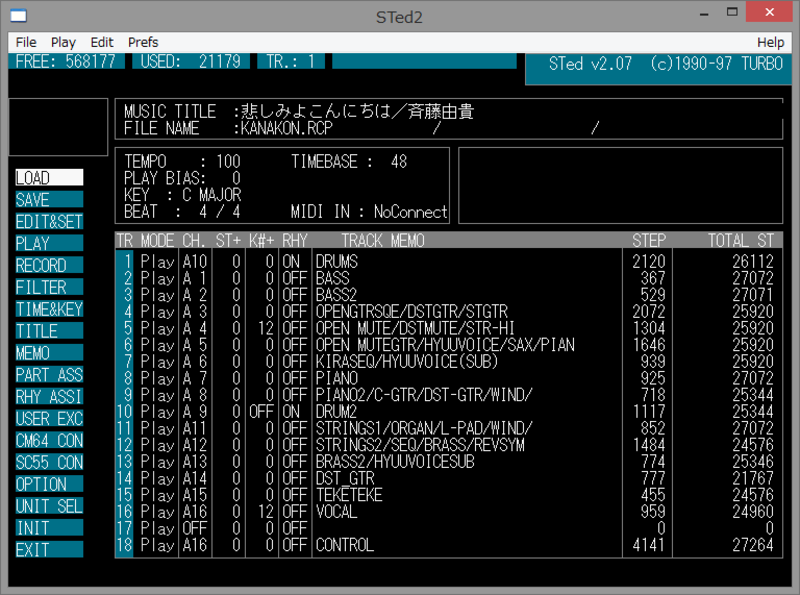Toggle RHY ON for DRUMS track
Viewport: 800px width, 595px height.
coord(291,262)
